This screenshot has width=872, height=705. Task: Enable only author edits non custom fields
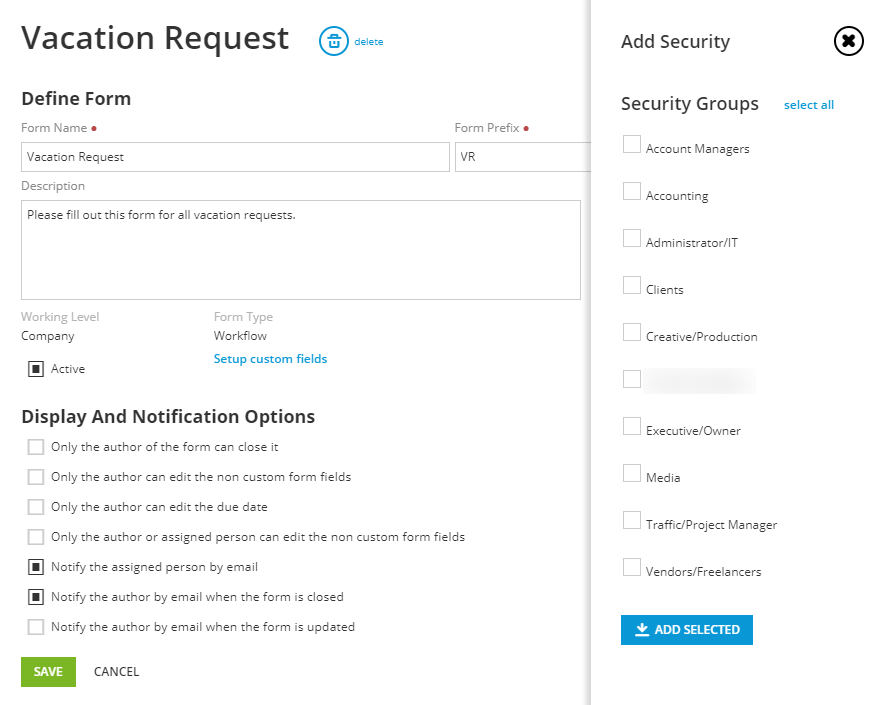[x=36, y=477]
